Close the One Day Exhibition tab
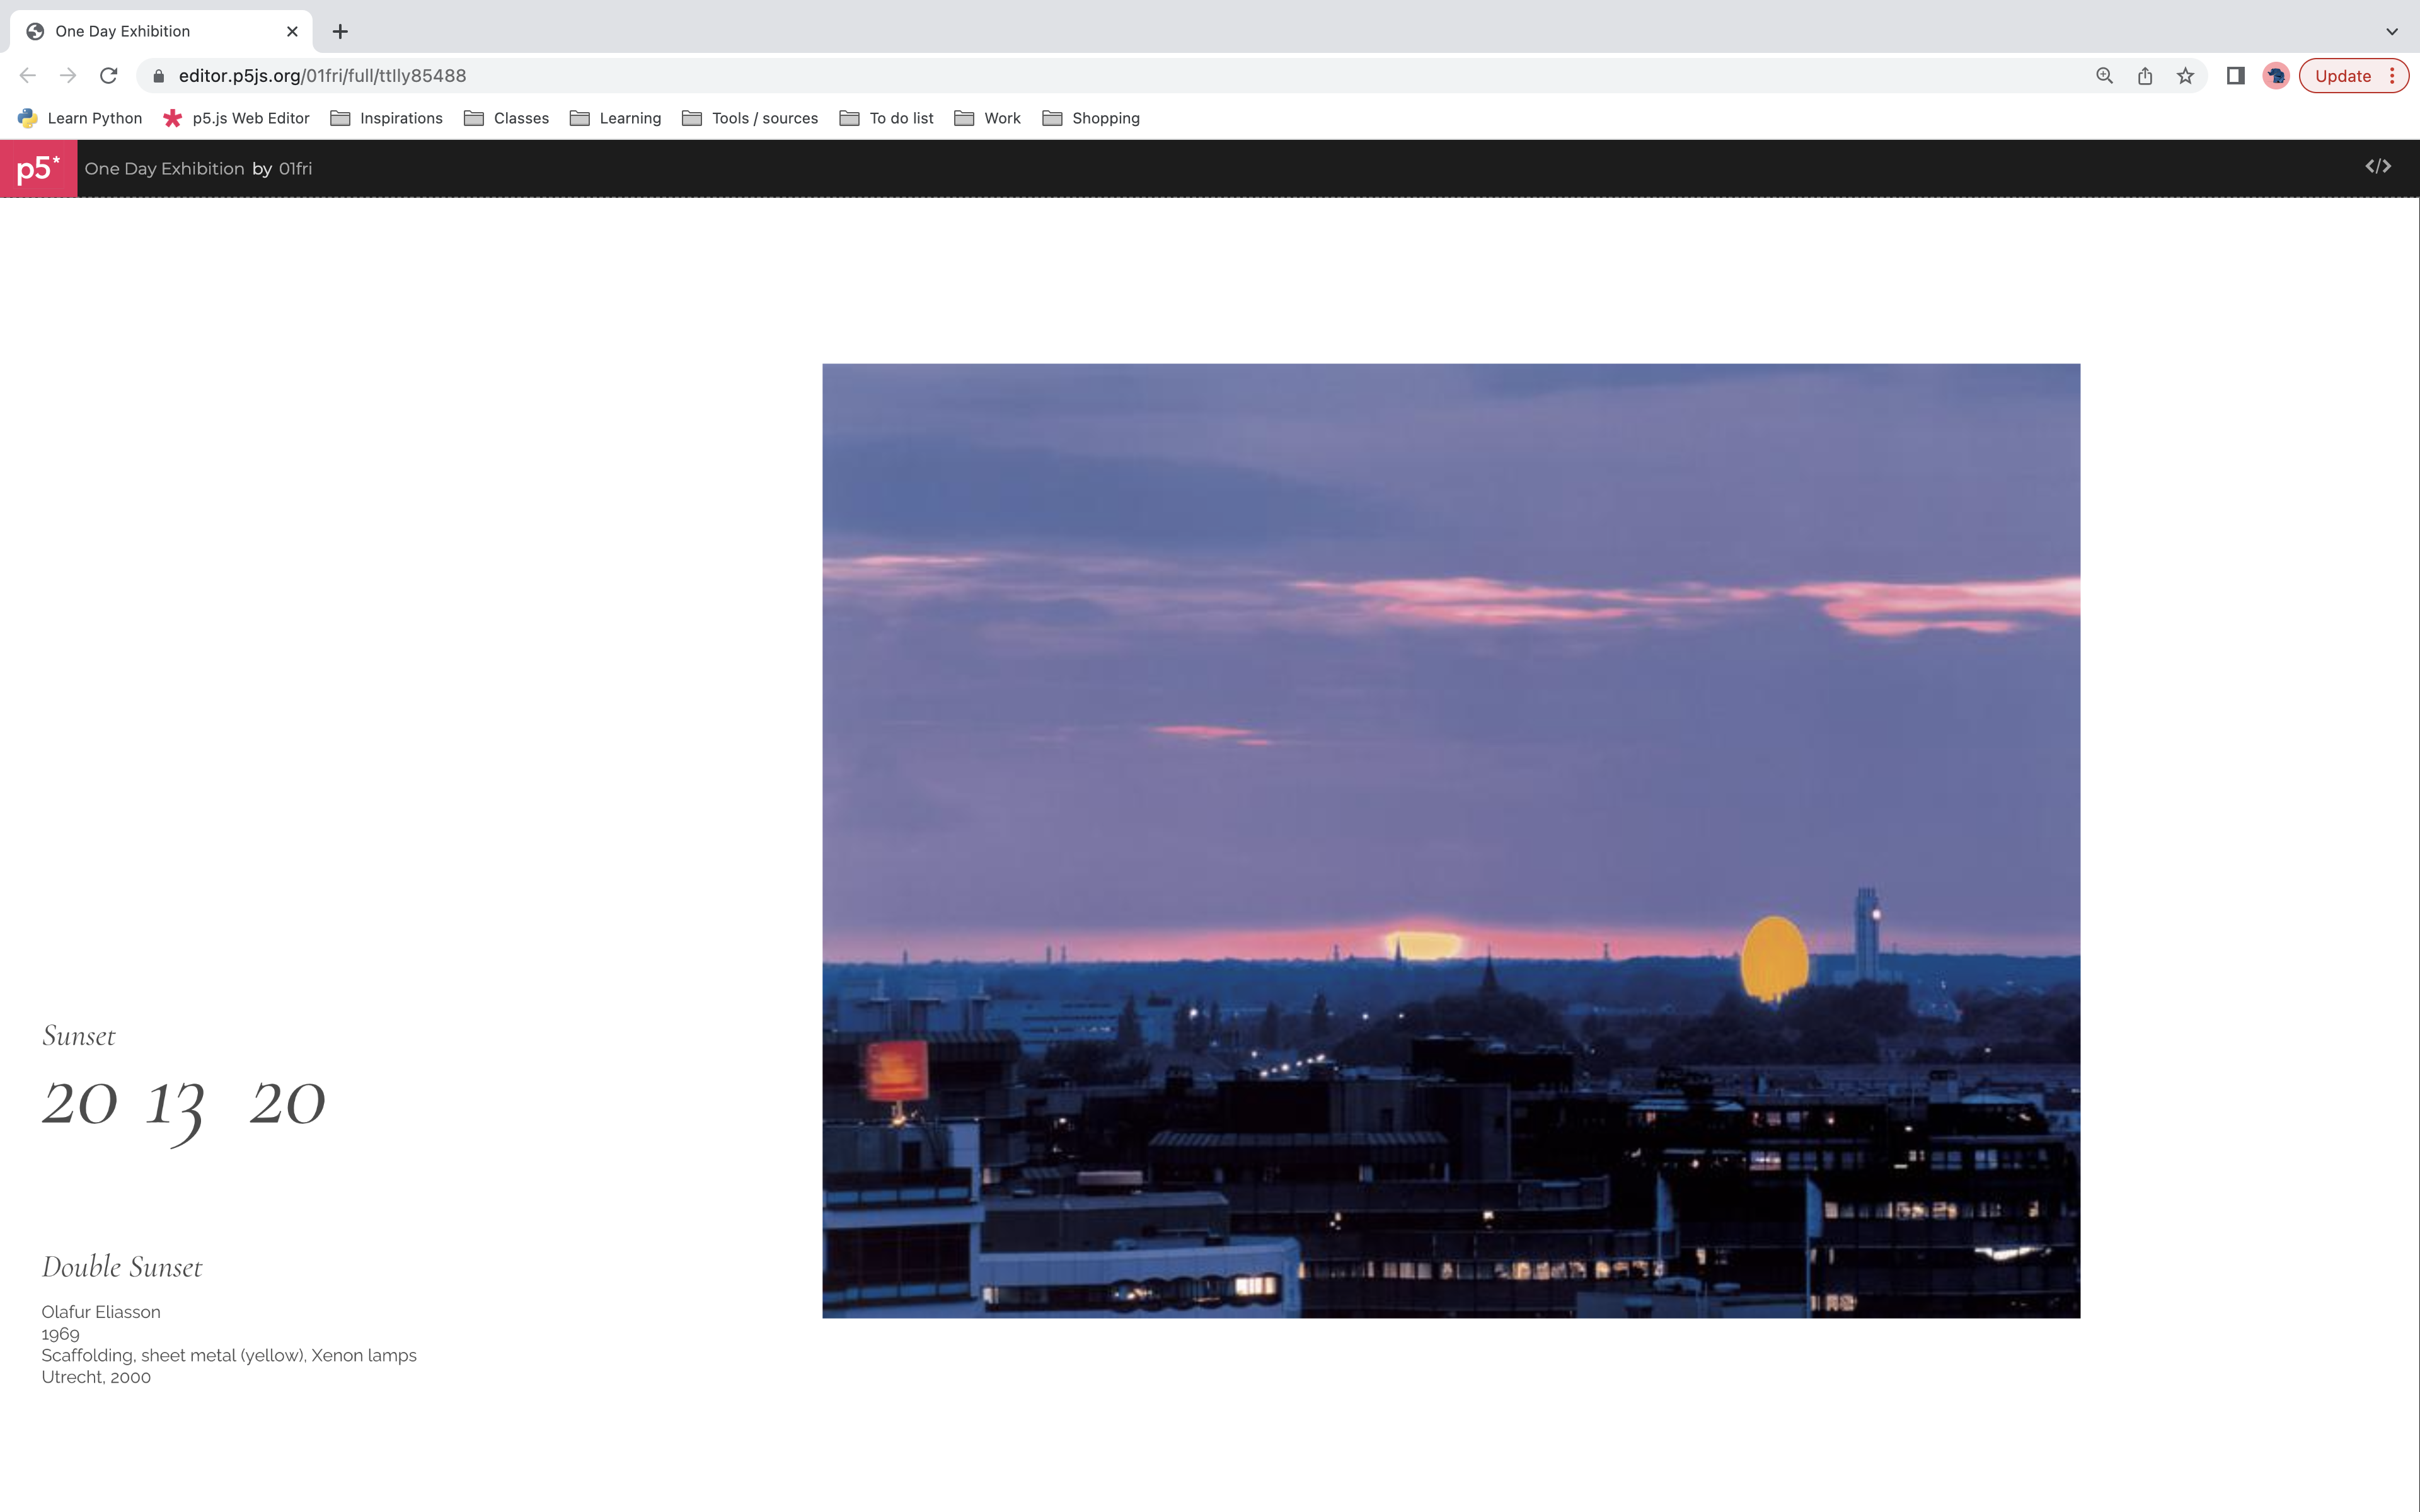Screen dimensions: 2420x1512 pos(292,31)
